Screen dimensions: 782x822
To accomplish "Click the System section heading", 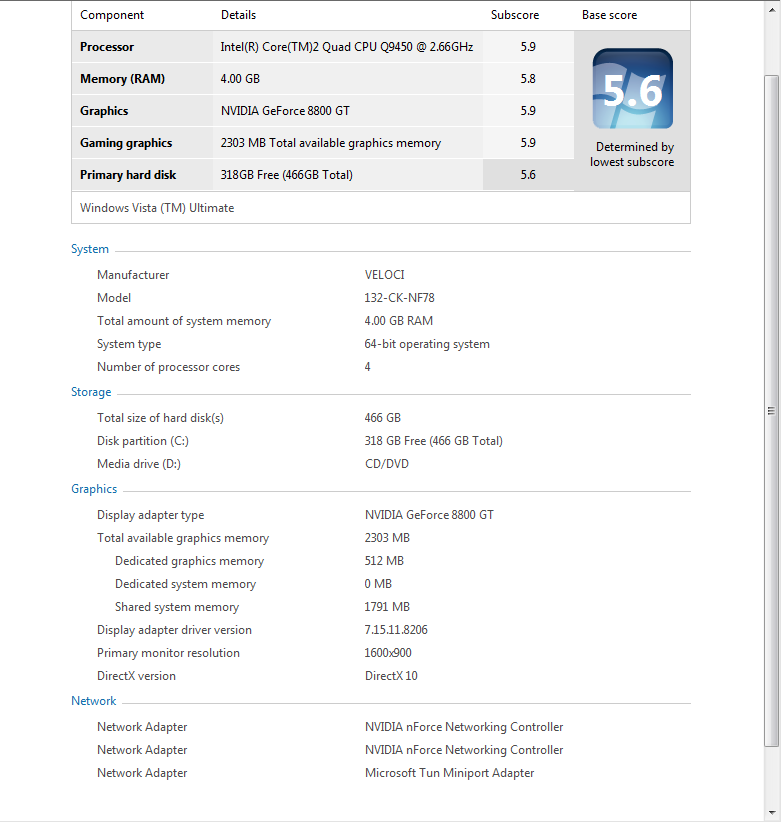I will click(x=90, y=250).
